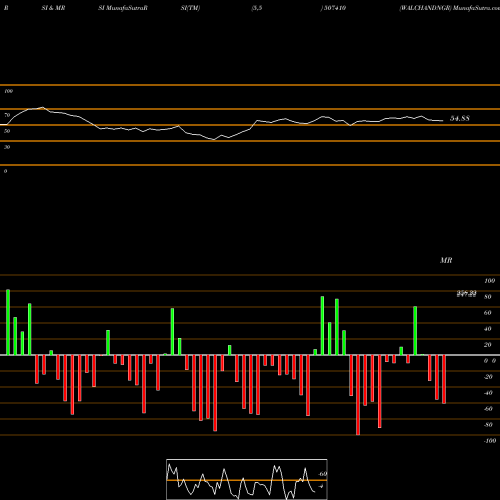The image size is (500, 500).
Task: Open the mini chart thumbnail at the bottom
Action: pos(247,479)
